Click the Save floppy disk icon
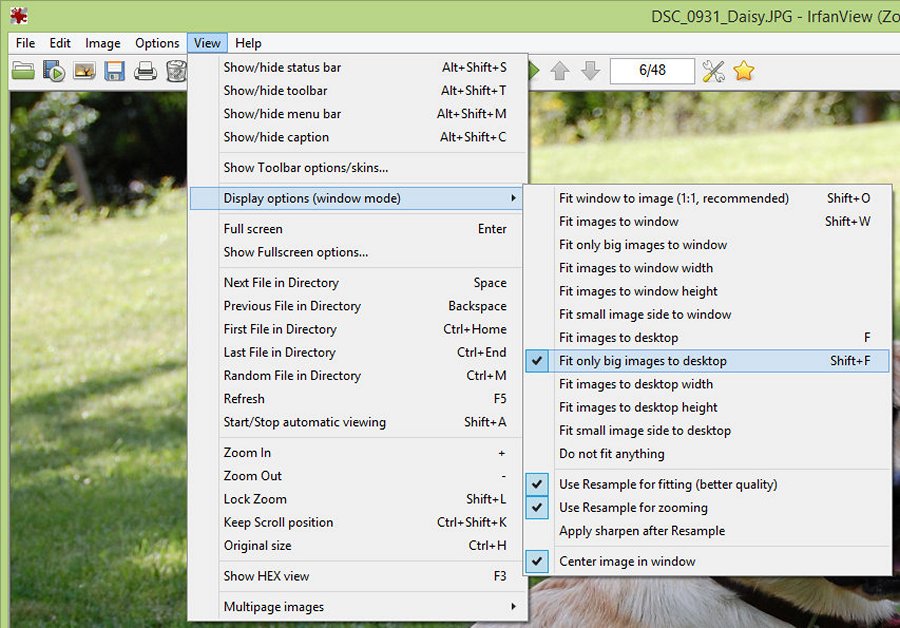 click(x=114, y=71)
